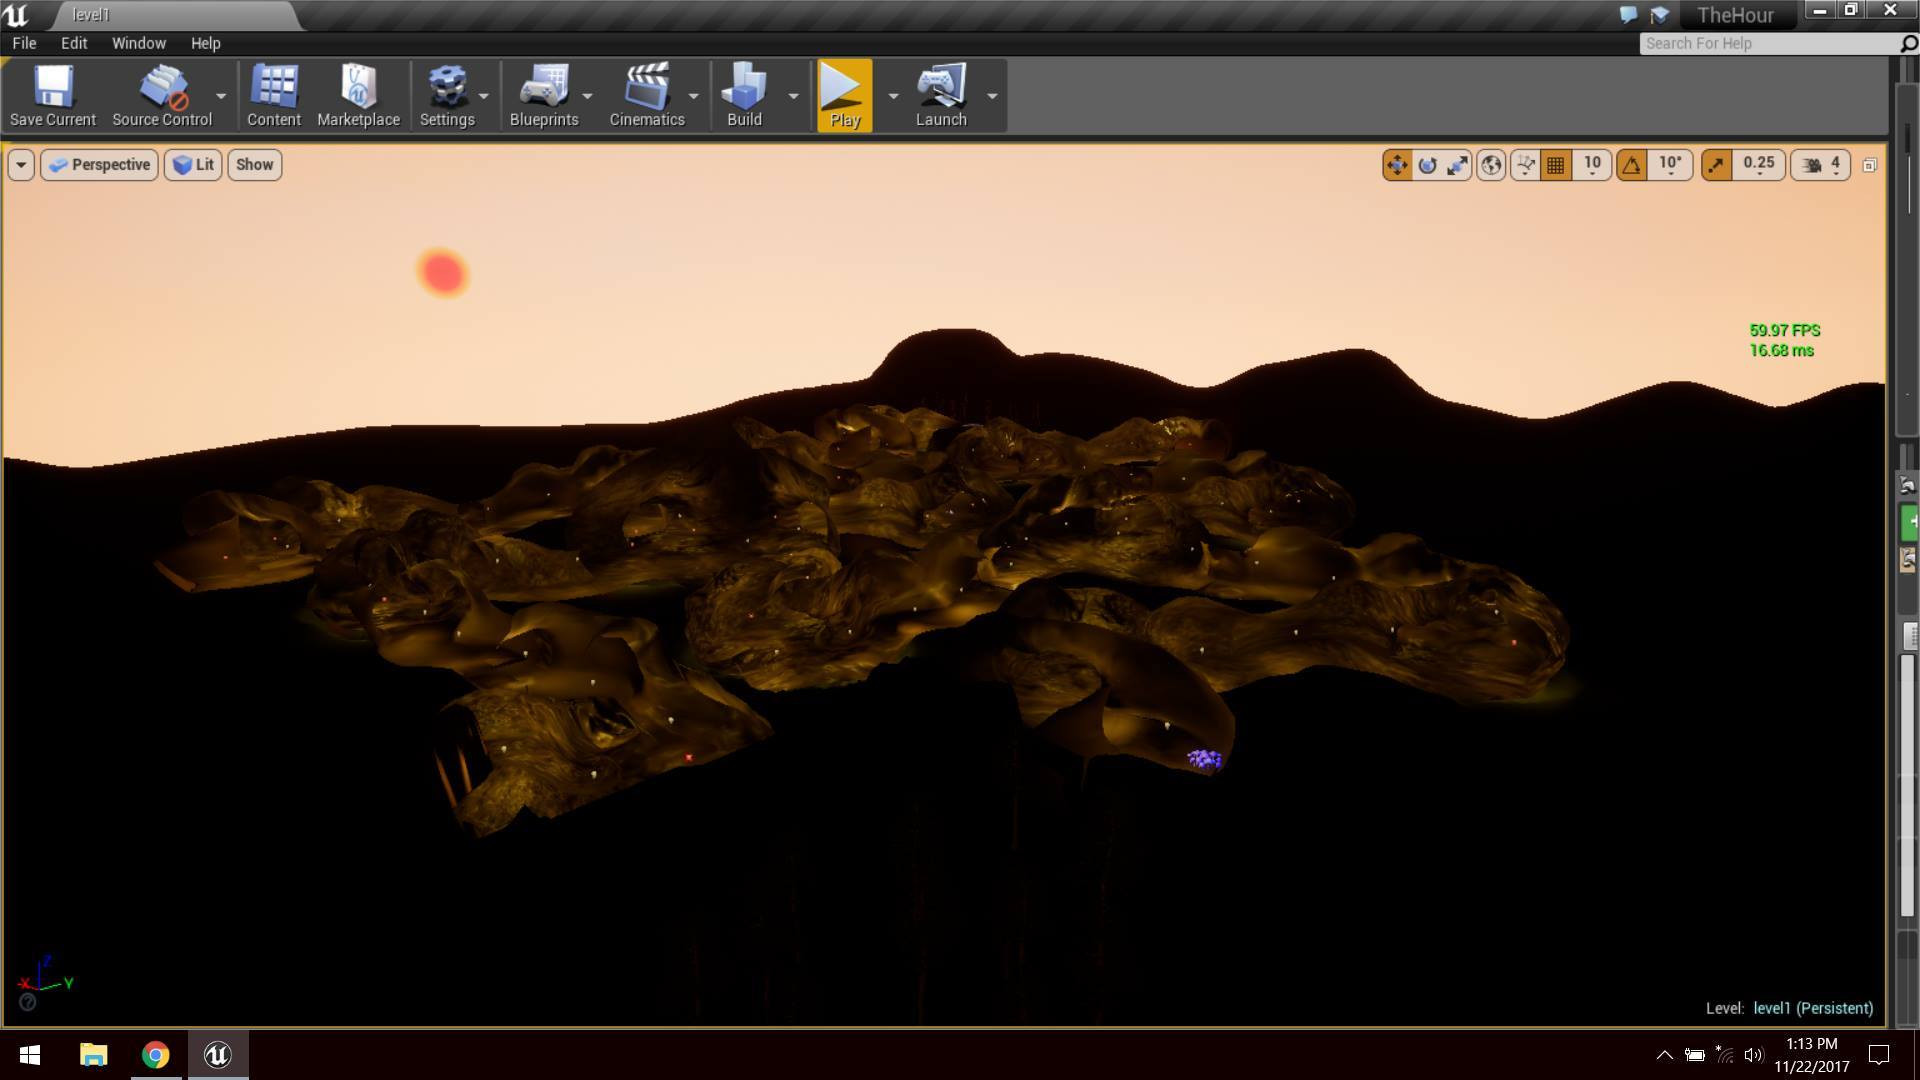Toggle grid snapping on or off
The image size is (1920, 1080).
click(1556, 165)
